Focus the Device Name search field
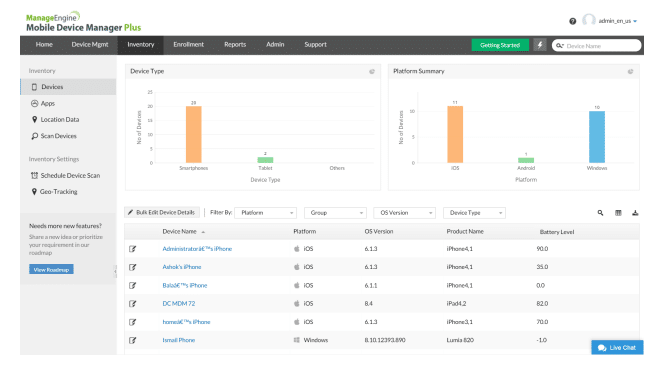The height and width of the screenshot is (383, 664). pos(597,45)
